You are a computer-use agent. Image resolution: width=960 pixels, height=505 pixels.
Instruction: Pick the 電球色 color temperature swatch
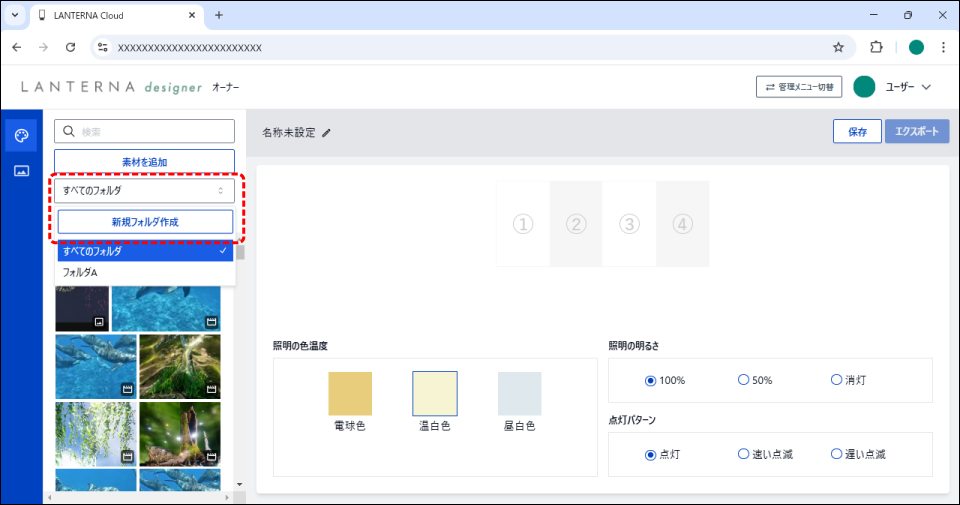click(x=350, y=394)
